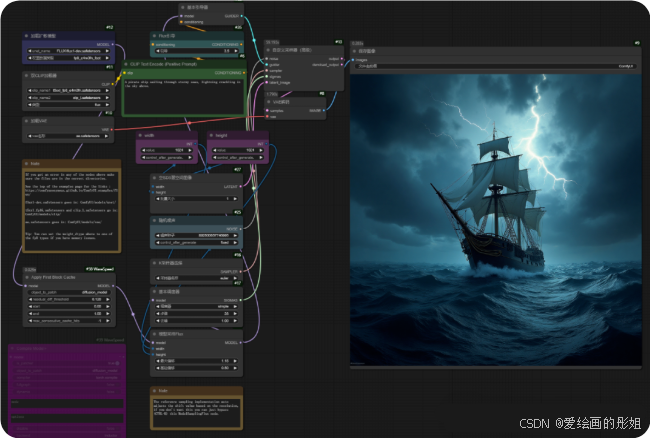Collapse the Apply First Block Cache node dot
650x438 pixels.
coord(27,277)
